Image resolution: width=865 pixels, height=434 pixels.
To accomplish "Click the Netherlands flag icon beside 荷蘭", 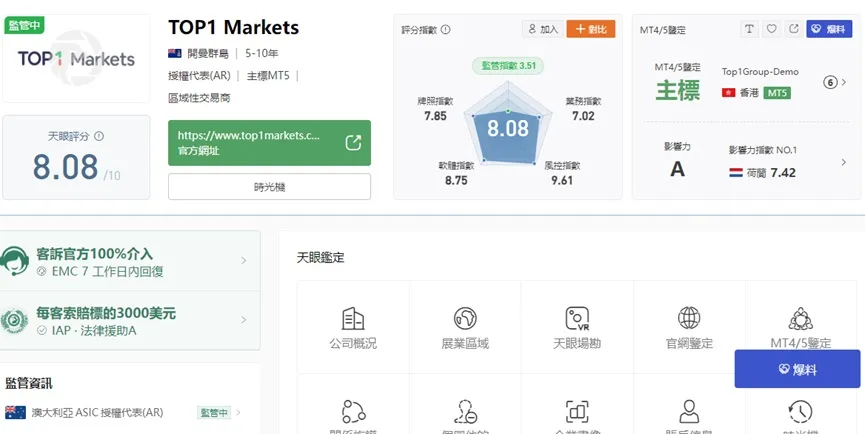I will coord(736,173).
